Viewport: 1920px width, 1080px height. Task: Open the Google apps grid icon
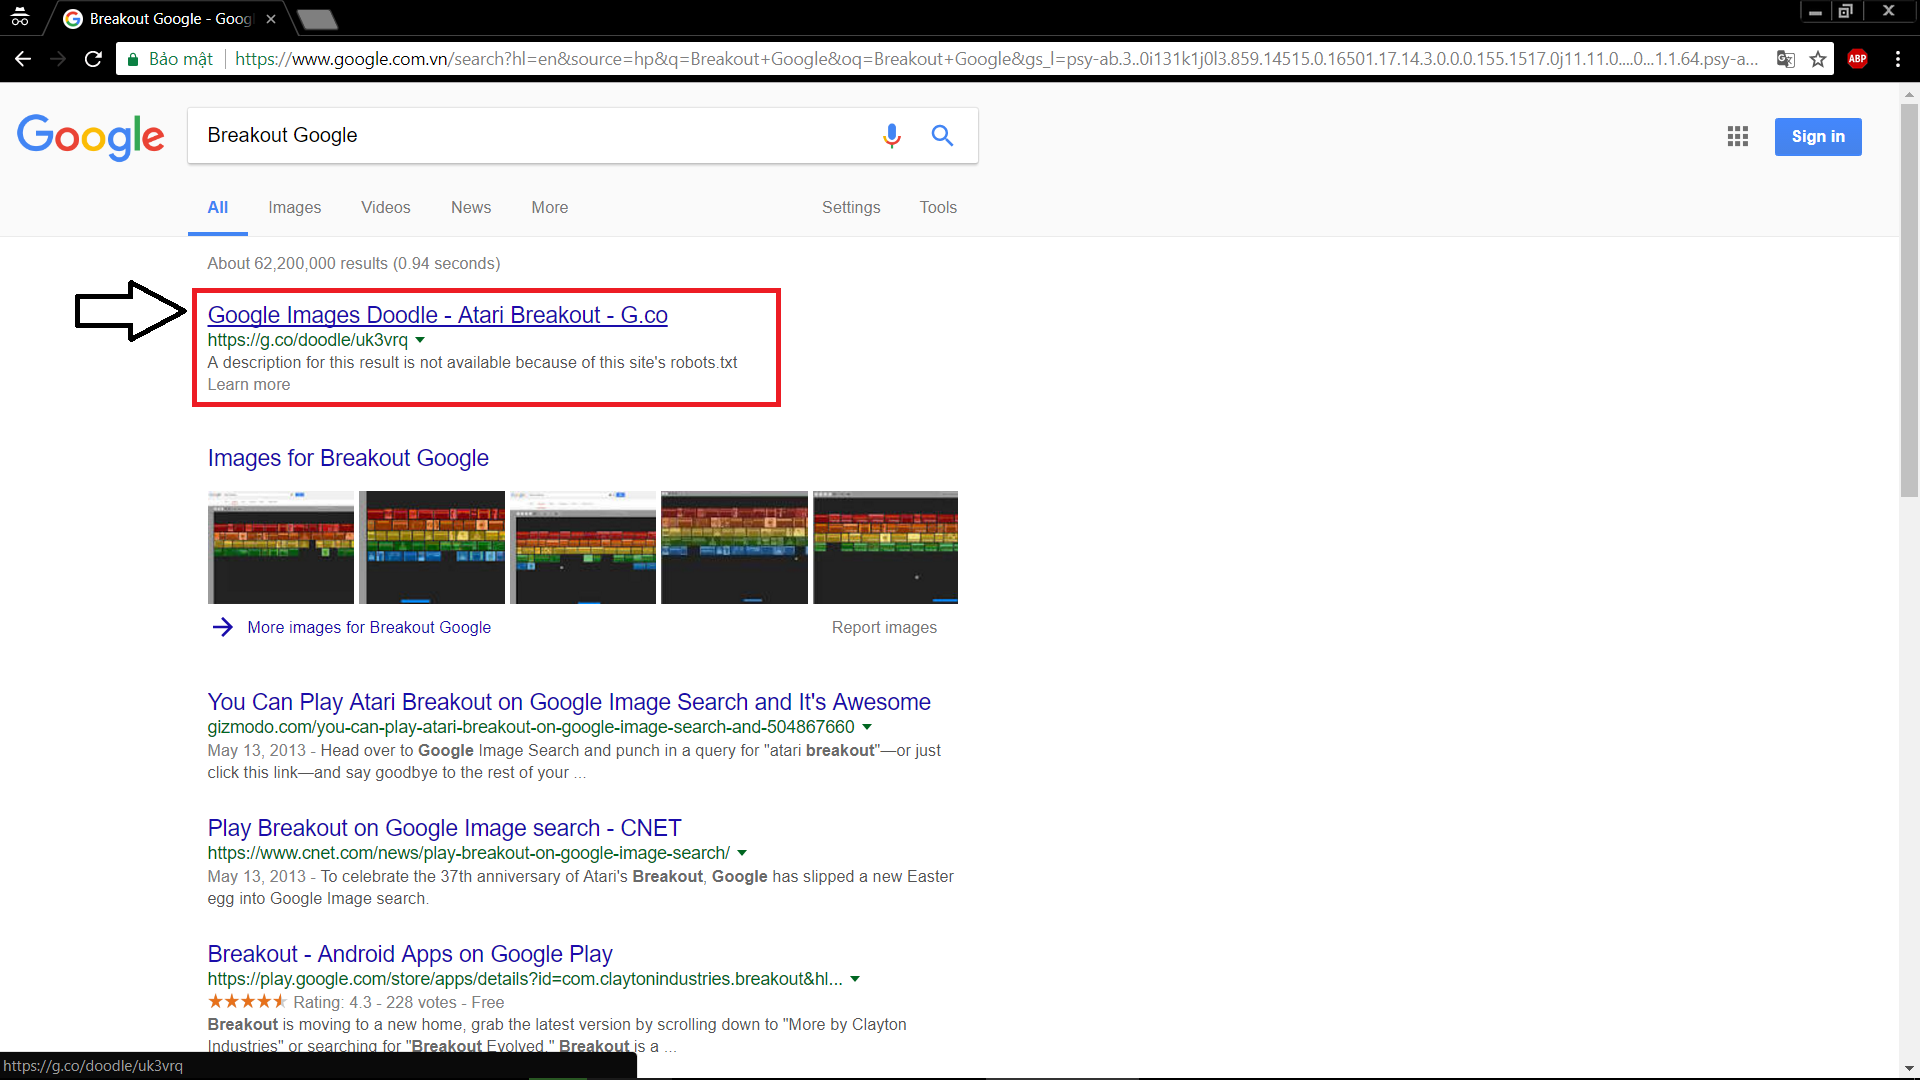(x=1737, y=136)
